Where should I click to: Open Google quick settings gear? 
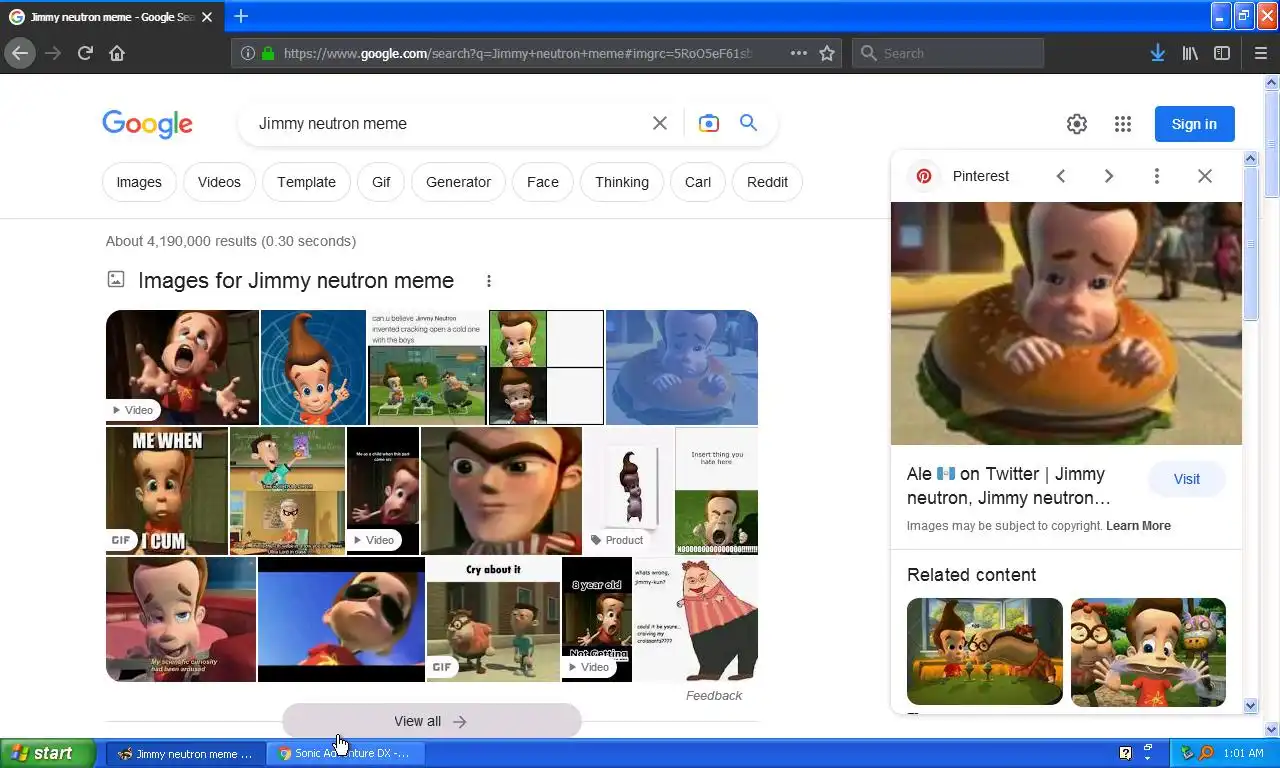pyautogui.click(x=1077, y=124)
